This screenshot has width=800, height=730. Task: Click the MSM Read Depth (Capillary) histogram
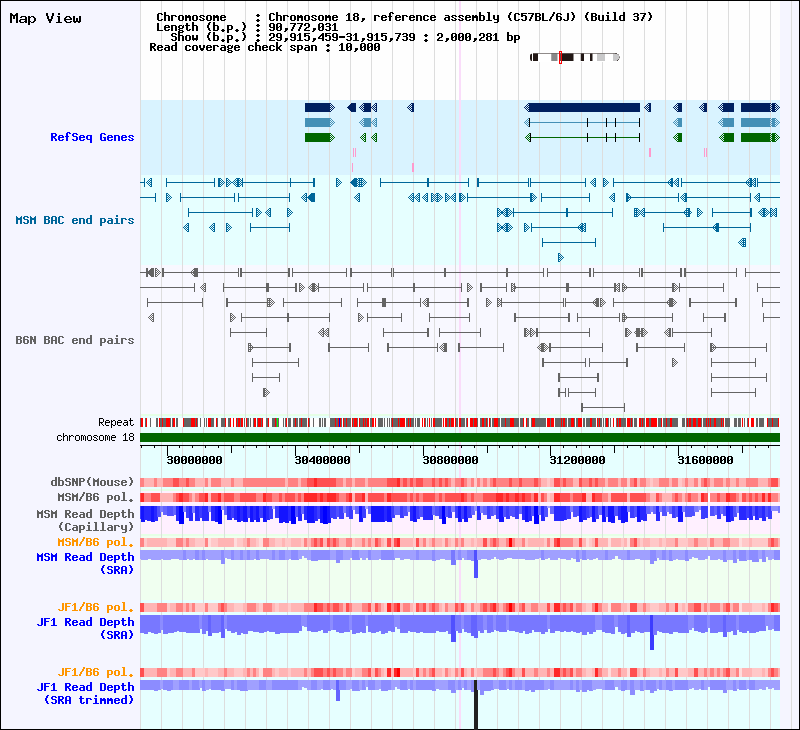pos(460,515)
